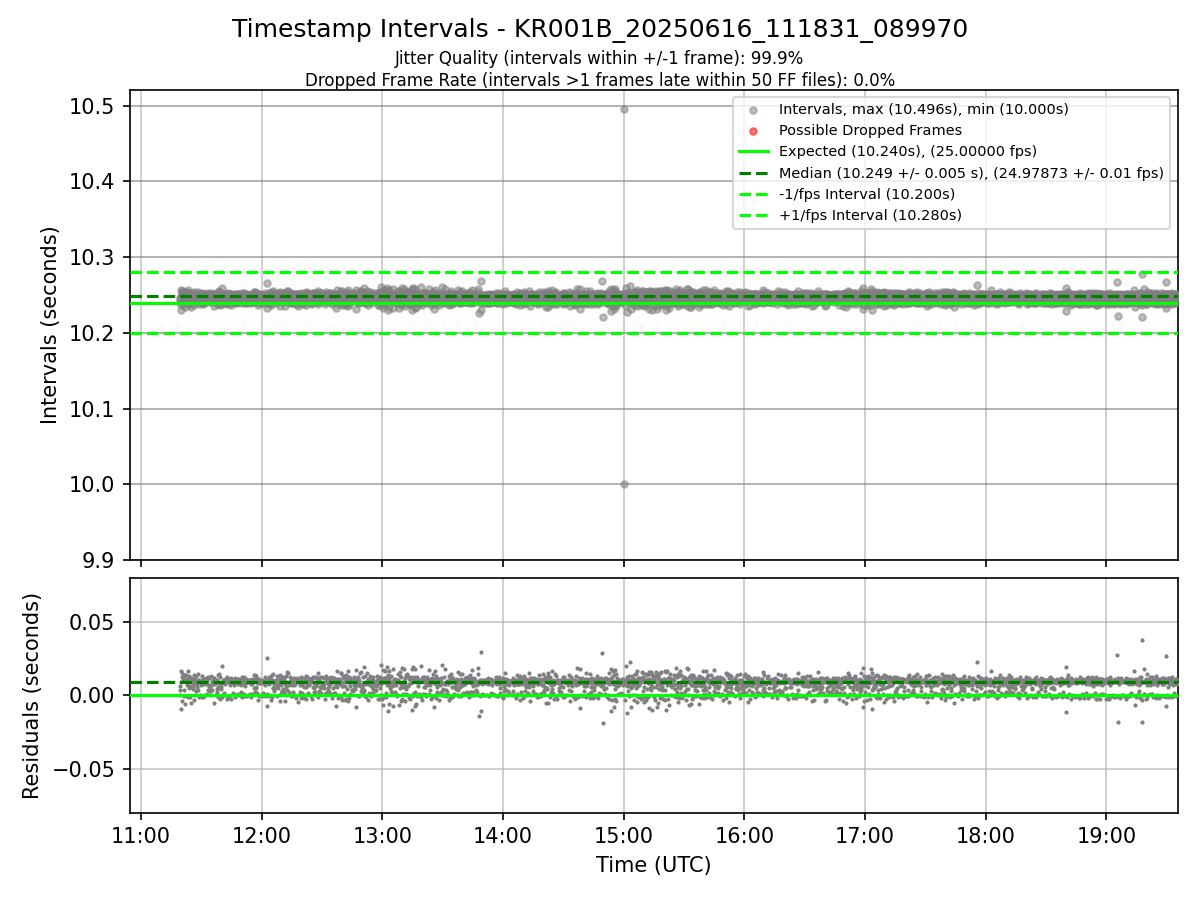The width and height of the screenshot is (1200, 900).
Task: Click the 11:00 x-axis tick label
Action: (x=141, y=836)
